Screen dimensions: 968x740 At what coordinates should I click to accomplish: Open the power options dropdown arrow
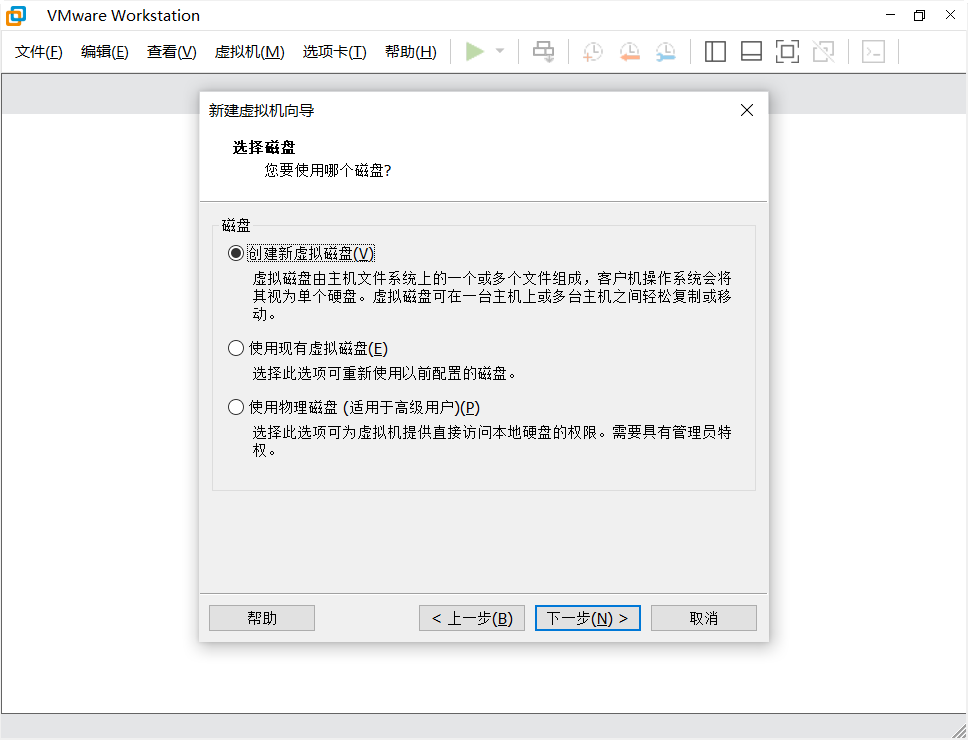(x=500, y=51)
